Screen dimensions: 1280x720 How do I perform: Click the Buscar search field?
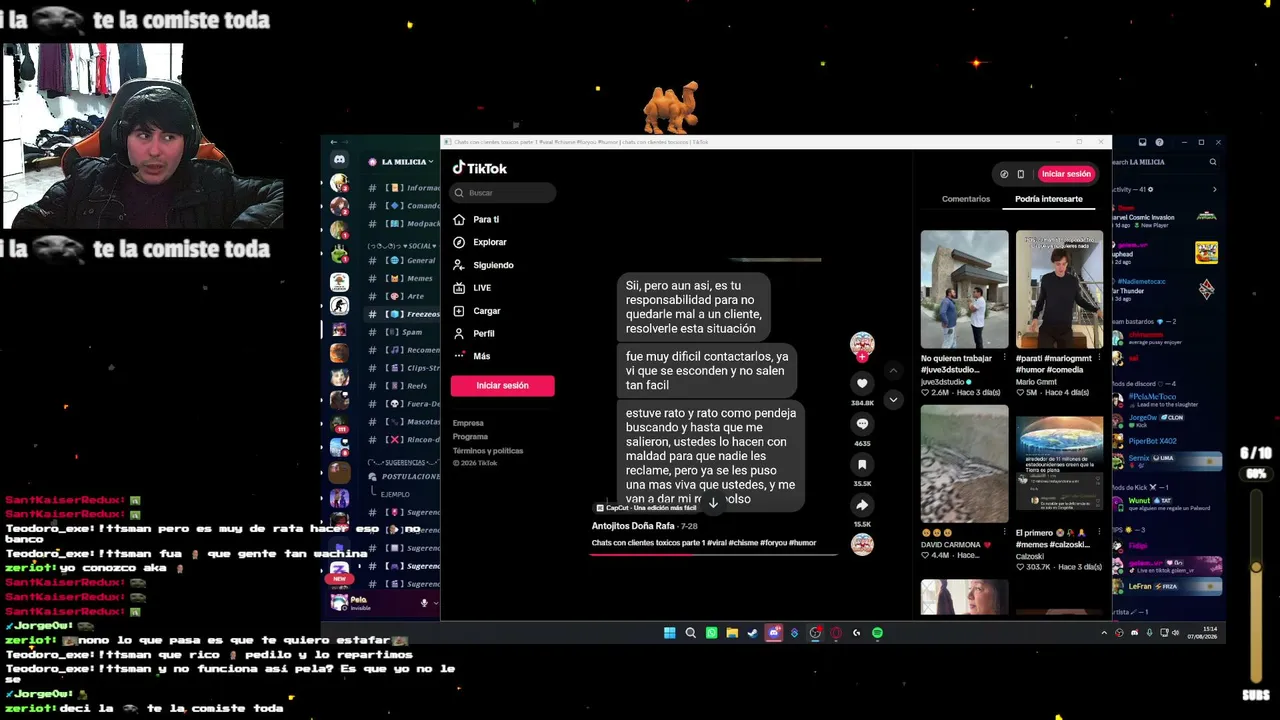pos(502,193)
